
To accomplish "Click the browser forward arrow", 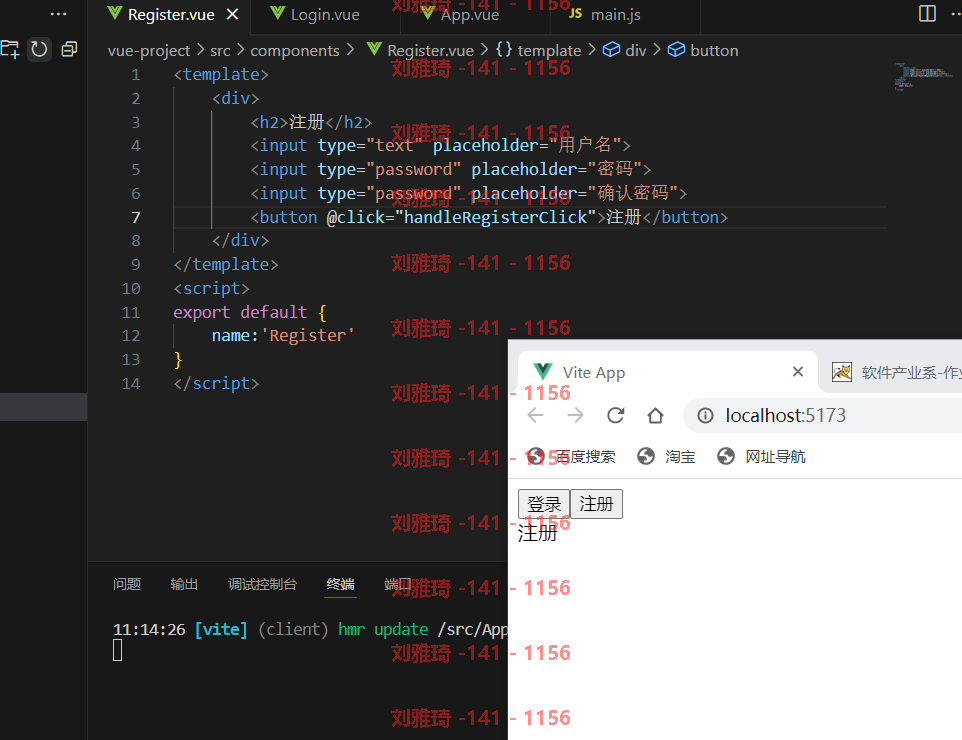I will click(x=575, y=415).
